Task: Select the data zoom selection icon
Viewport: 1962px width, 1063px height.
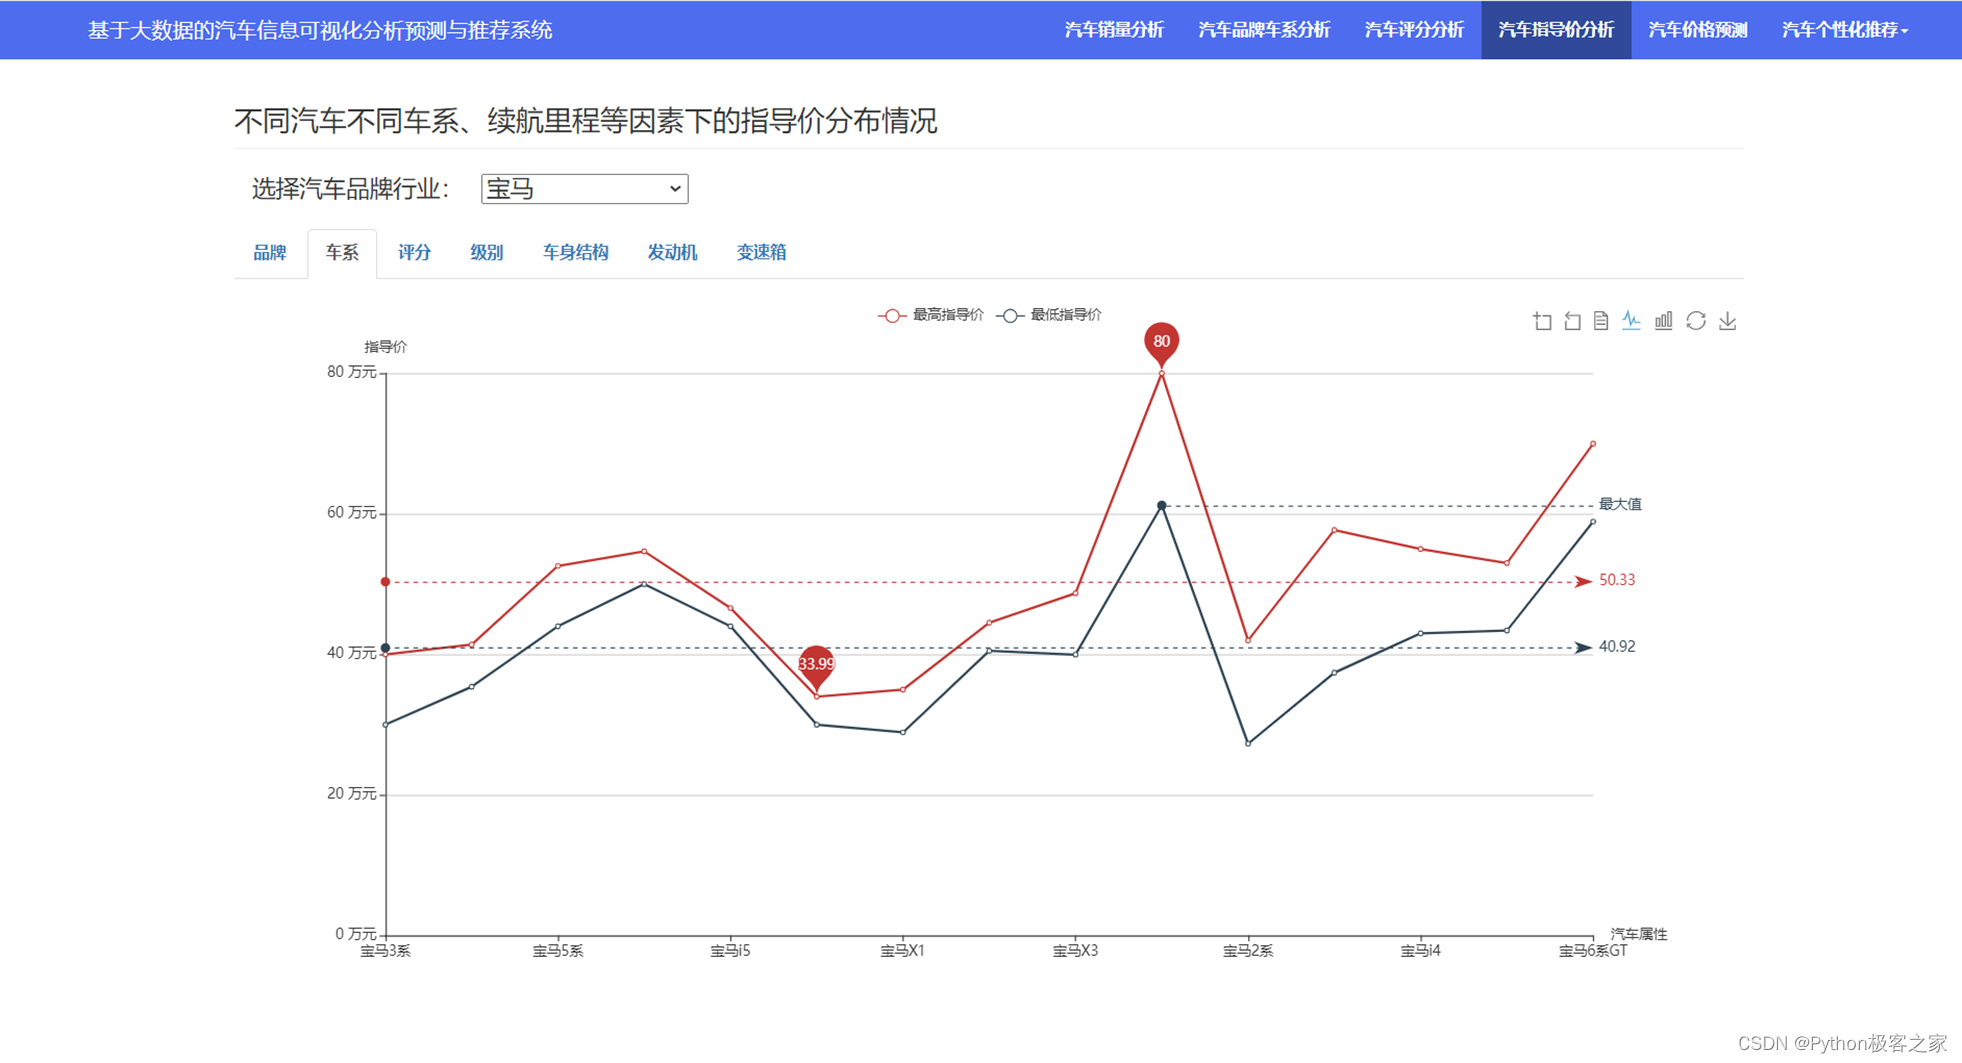Action: click(1543, 321)
